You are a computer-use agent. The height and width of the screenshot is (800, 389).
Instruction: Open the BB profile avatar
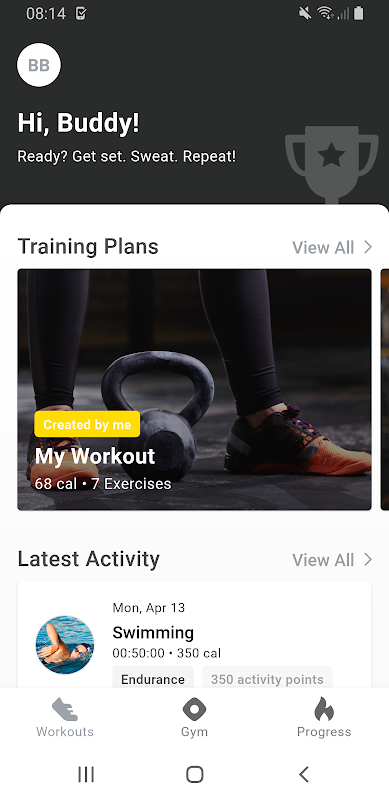pos(39,65)
